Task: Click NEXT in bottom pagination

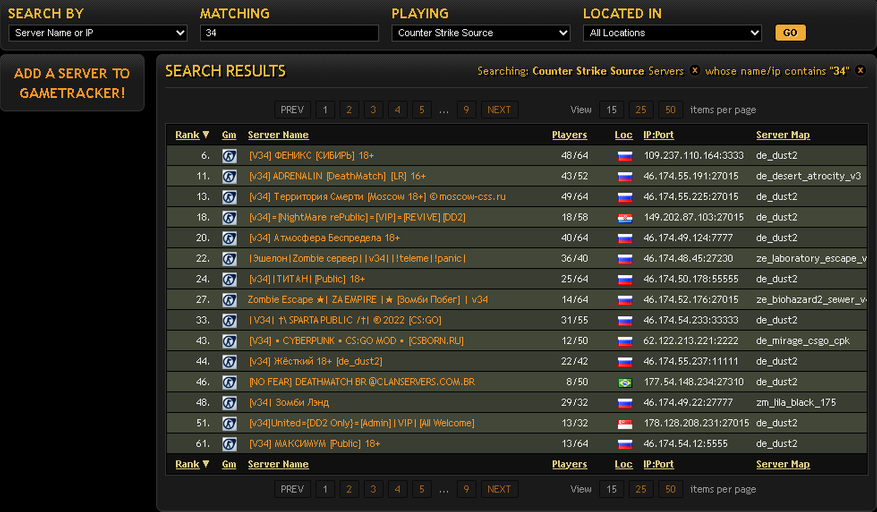Action: [x=499, y=489]
